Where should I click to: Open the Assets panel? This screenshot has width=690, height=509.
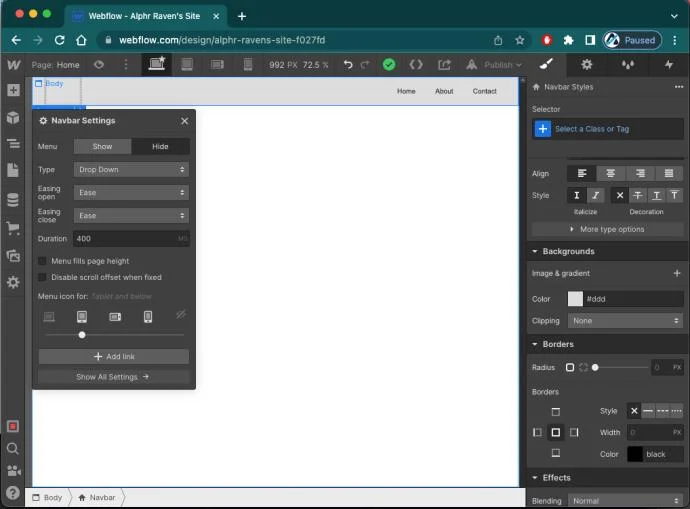[13, 256]
